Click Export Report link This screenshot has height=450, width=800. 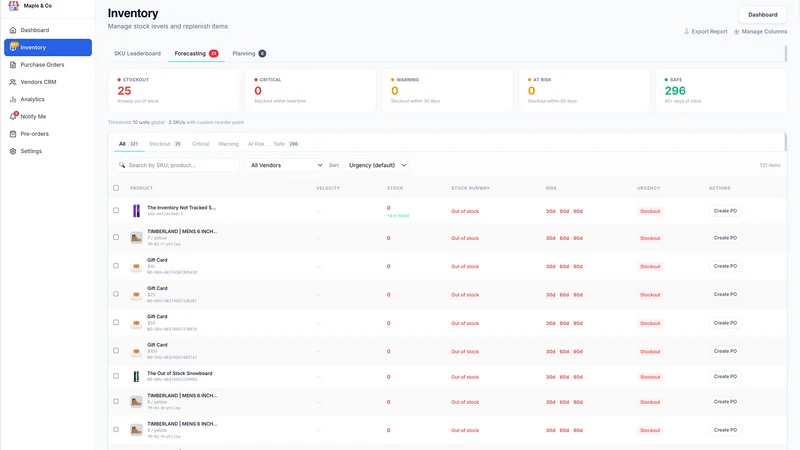coord(706,32)
